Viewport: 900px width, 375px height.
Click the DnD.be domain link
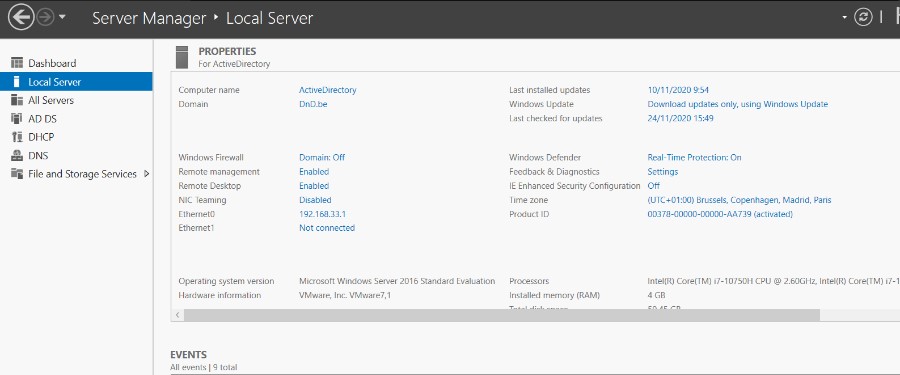(x=313, y=105)
